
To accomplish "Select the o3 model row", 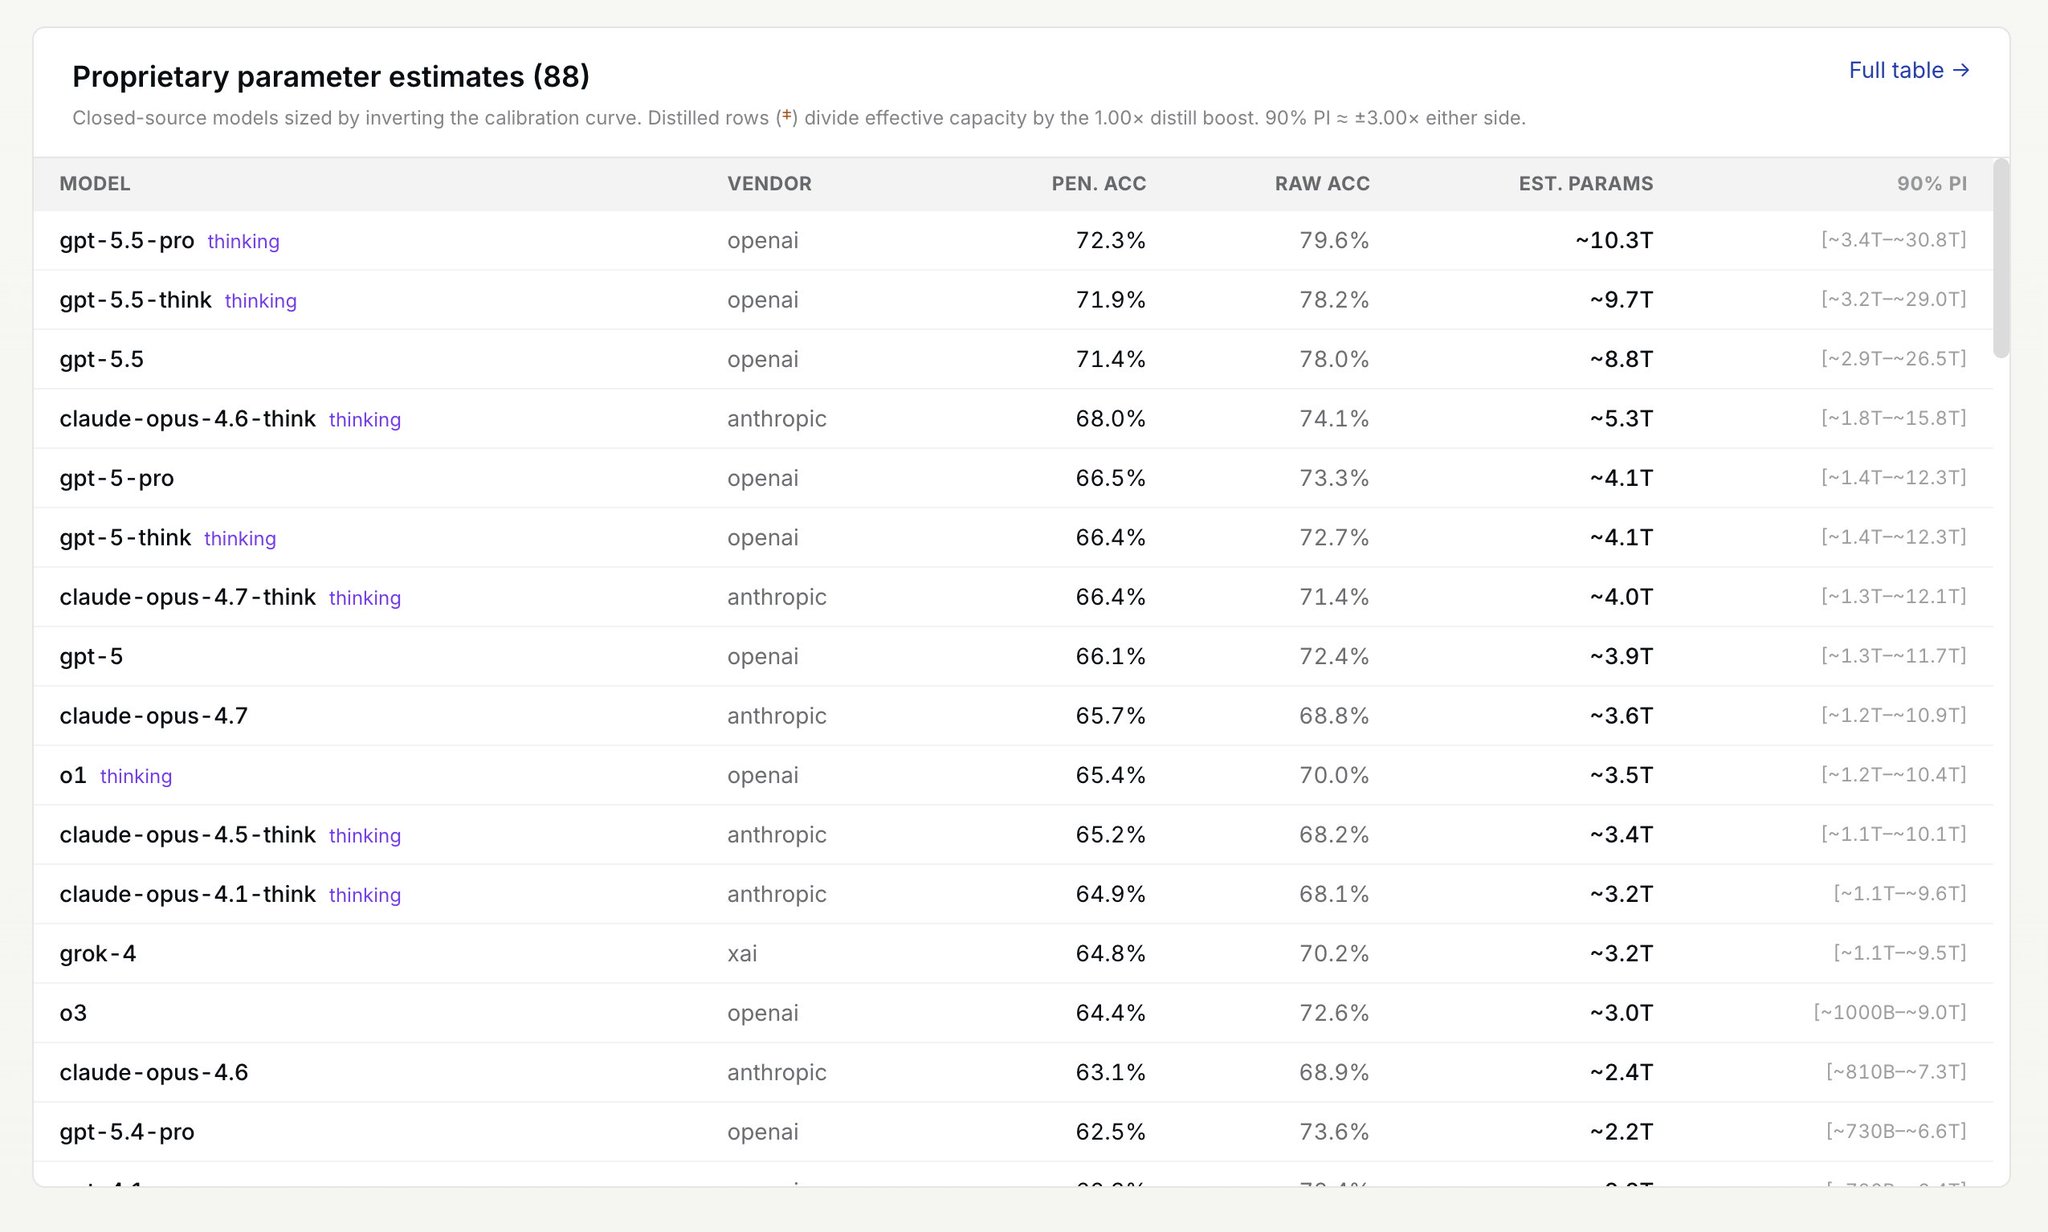I will coord(1013,1013).
